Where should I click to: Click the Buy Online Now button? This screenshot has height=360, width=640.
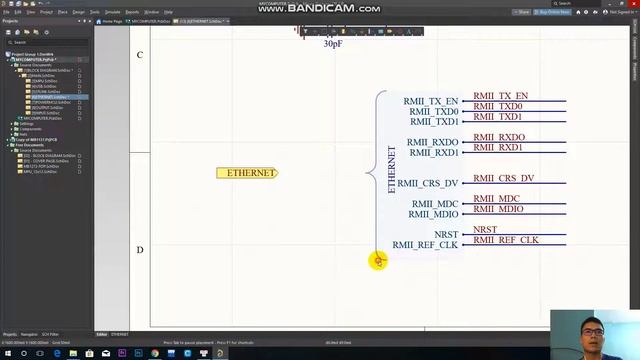click(x=552, y=12)
